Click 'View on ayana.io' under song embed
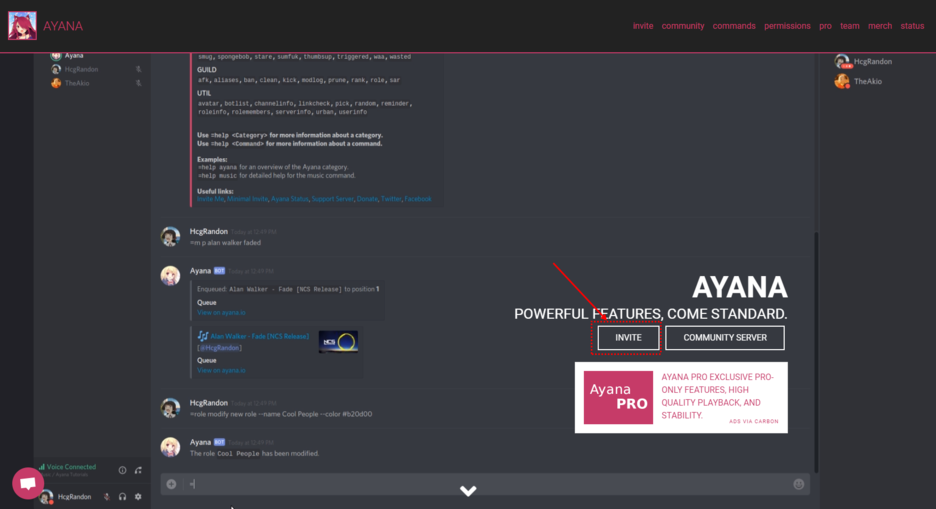Screen dimensions: 936x509 pyautogui.click(x=221, y=371)
